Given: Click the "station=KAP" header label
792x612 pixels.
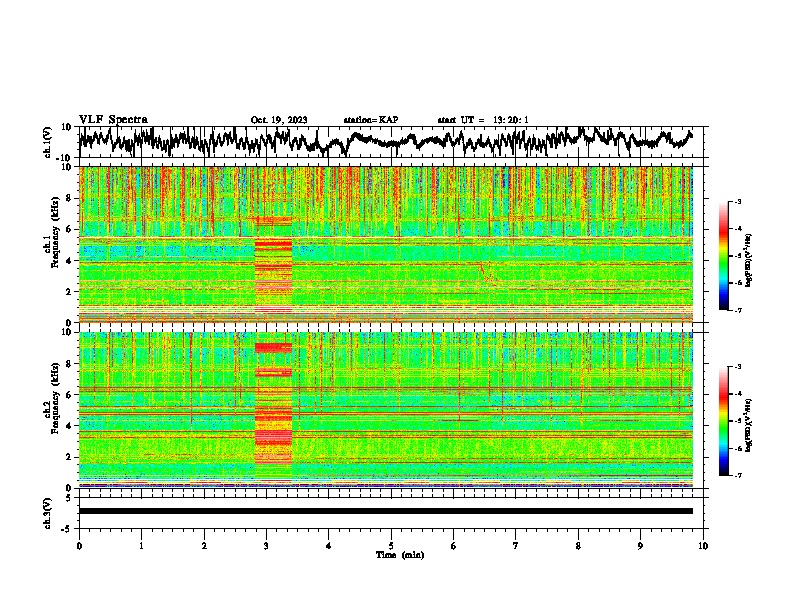Looking at the screenshot, I should (371, 120).
